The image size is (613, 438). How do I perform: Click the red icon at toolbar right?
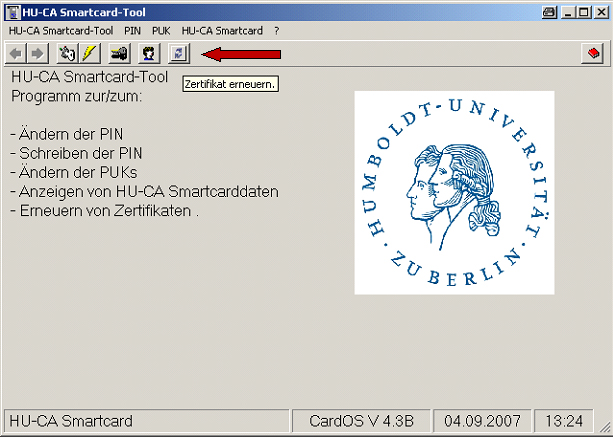(x=593, y=53)
